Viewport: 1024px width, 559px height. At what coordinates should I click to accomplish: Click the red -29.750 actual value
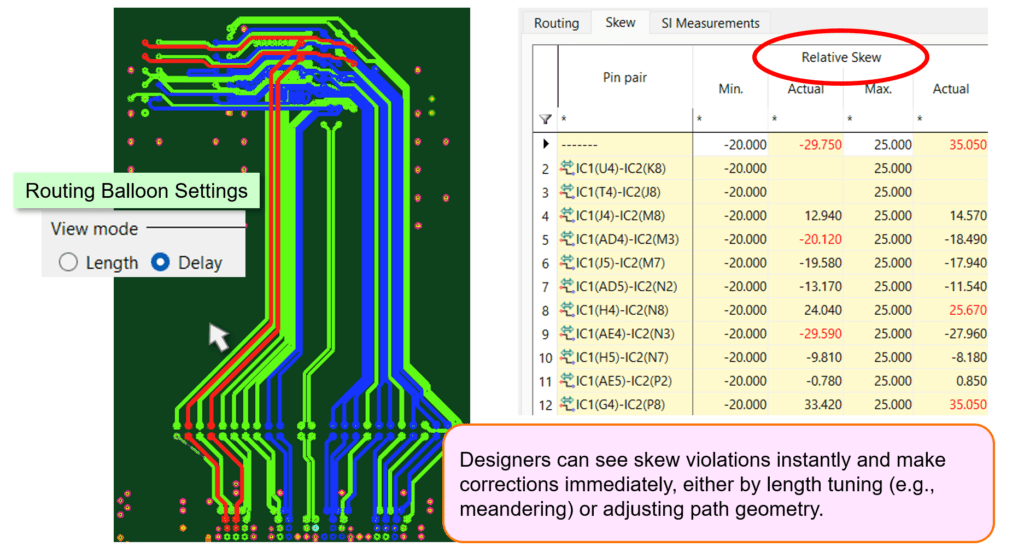[820, 145]
